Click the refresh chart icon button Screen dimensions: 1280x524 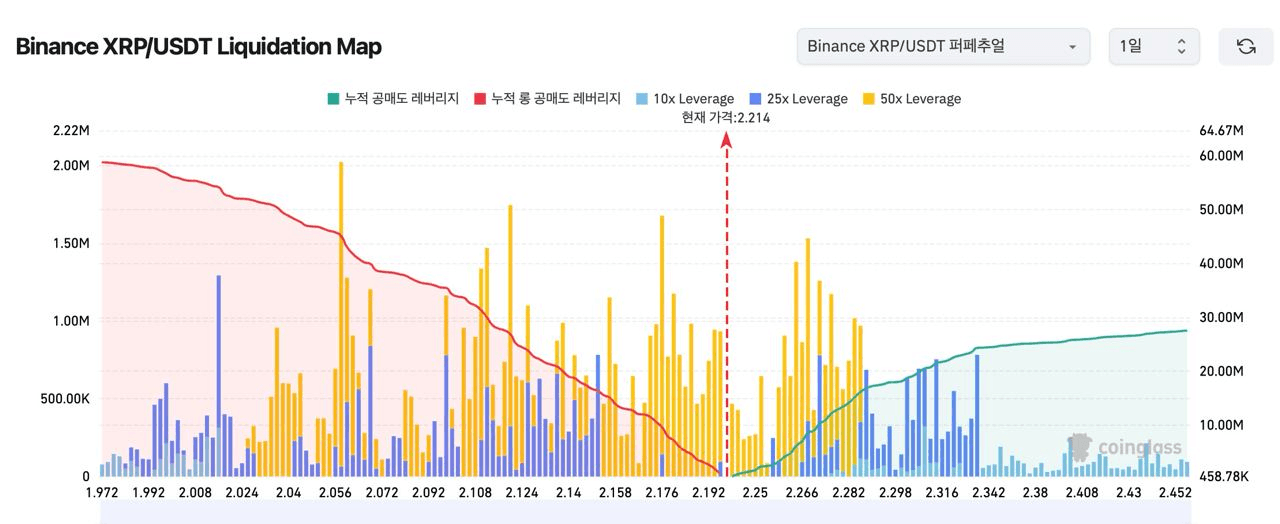1246,47
